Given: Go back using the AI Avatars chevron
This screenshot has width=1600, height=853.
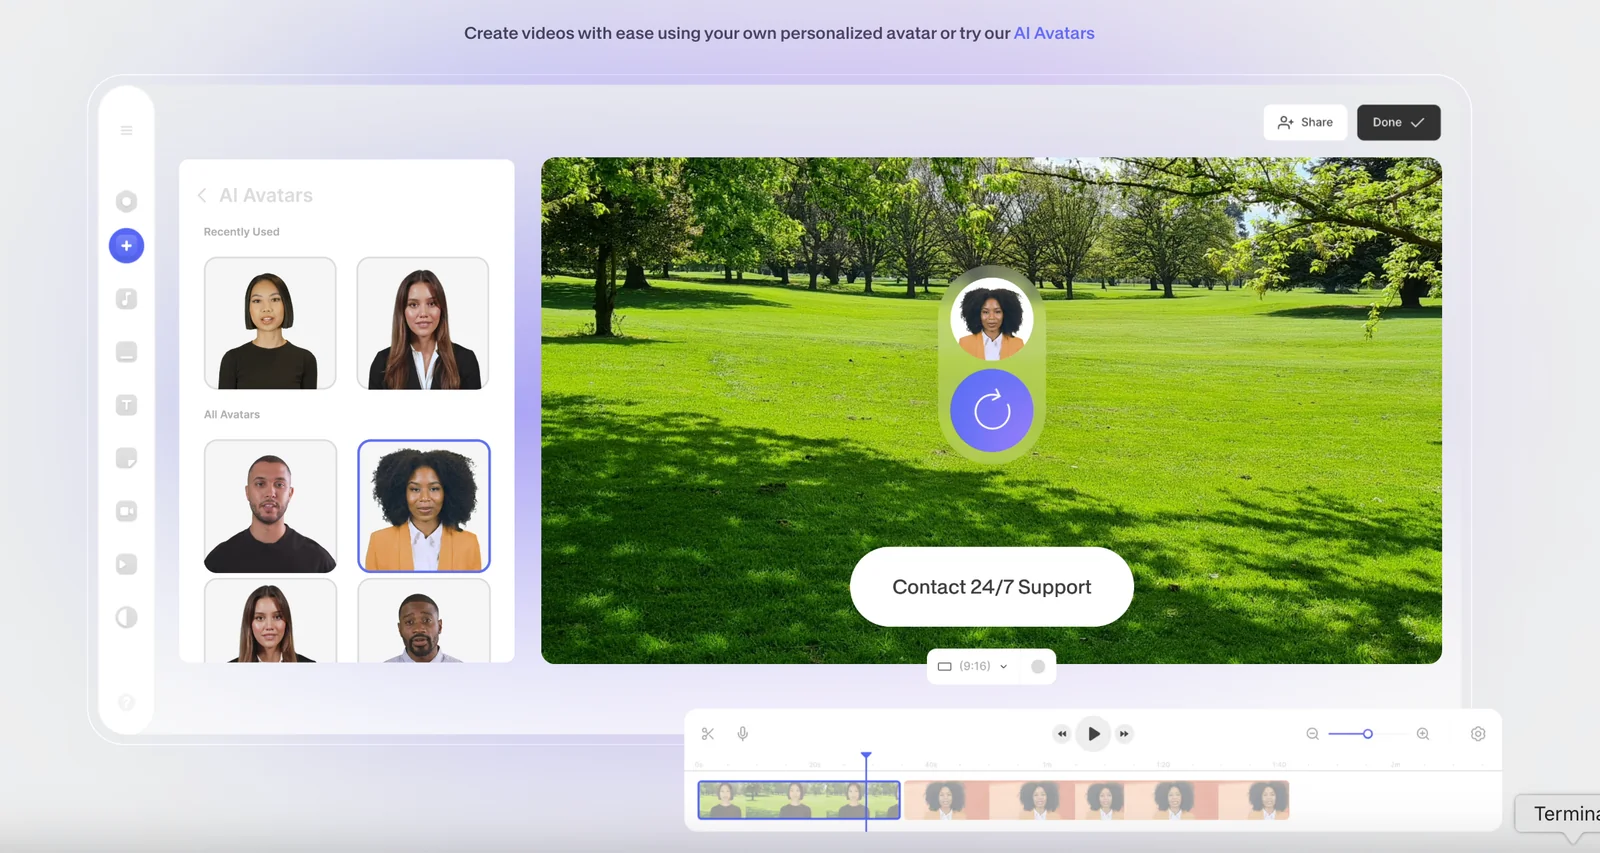Looking at the screenshot, I should [x=202, y=196].
